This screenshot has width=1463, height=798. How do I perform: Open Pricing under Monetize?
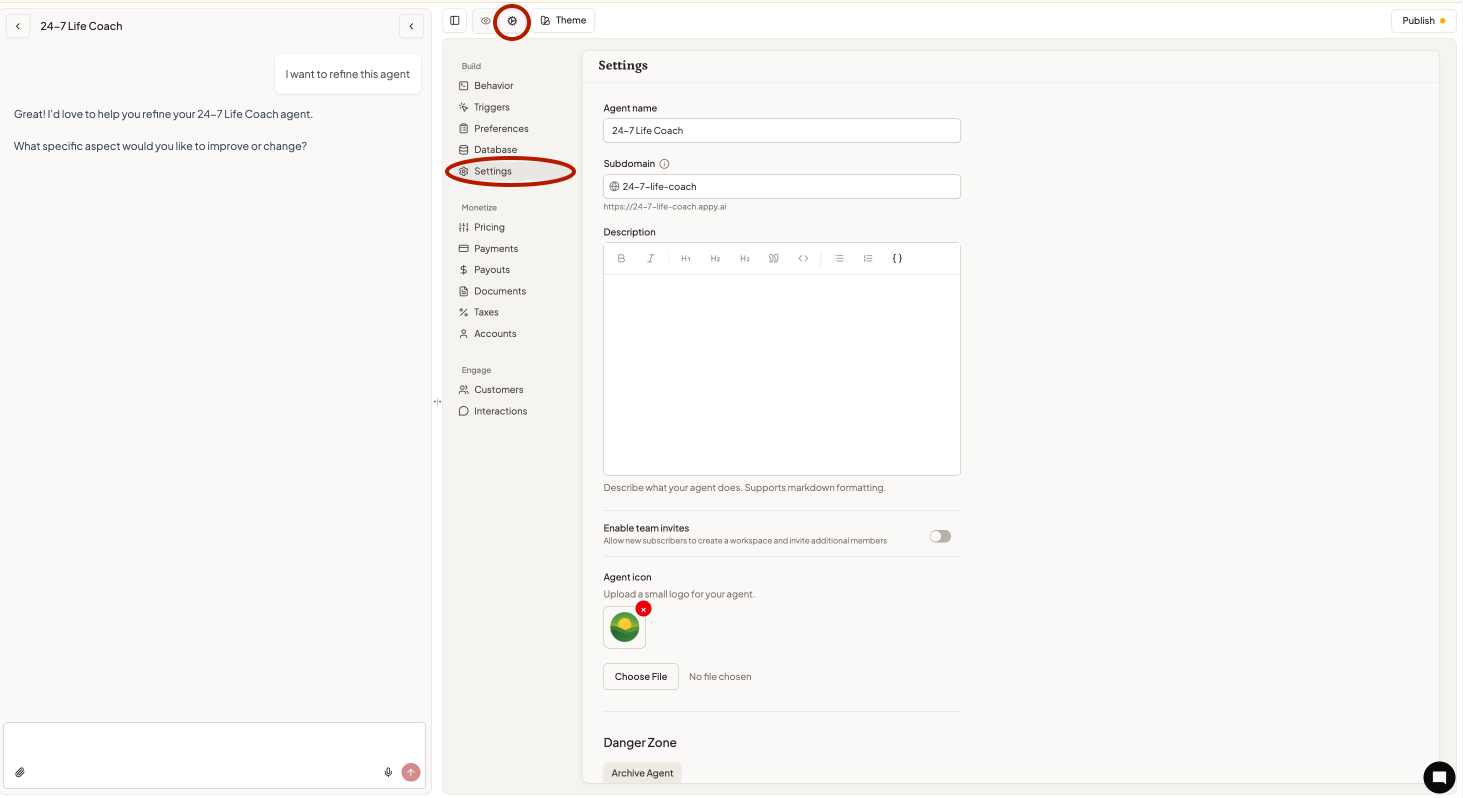tap(489, 227)
